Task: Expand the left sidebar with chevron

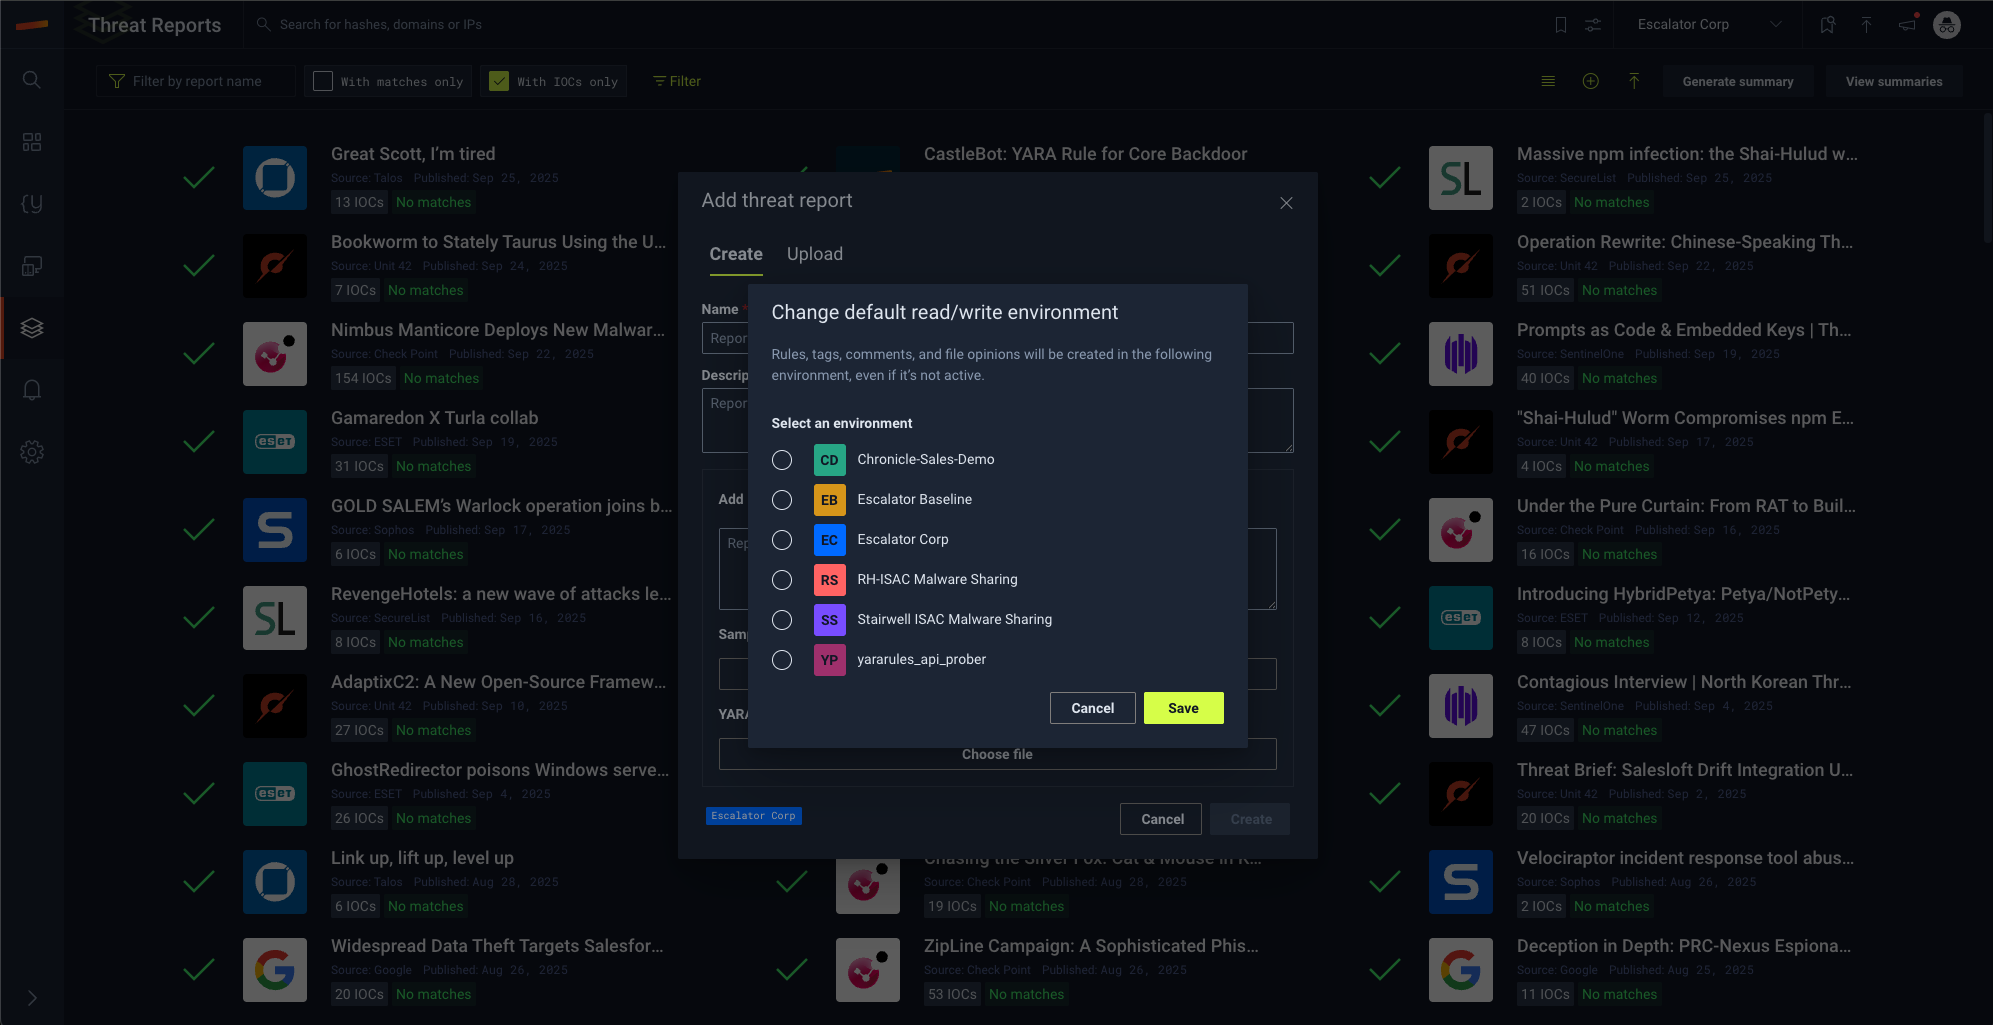Action: (x=32, y=998)
